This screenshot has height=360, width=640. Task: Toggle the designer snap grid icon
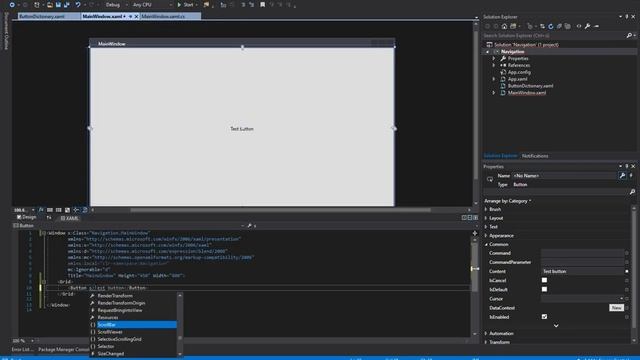(x=50, y=210)
